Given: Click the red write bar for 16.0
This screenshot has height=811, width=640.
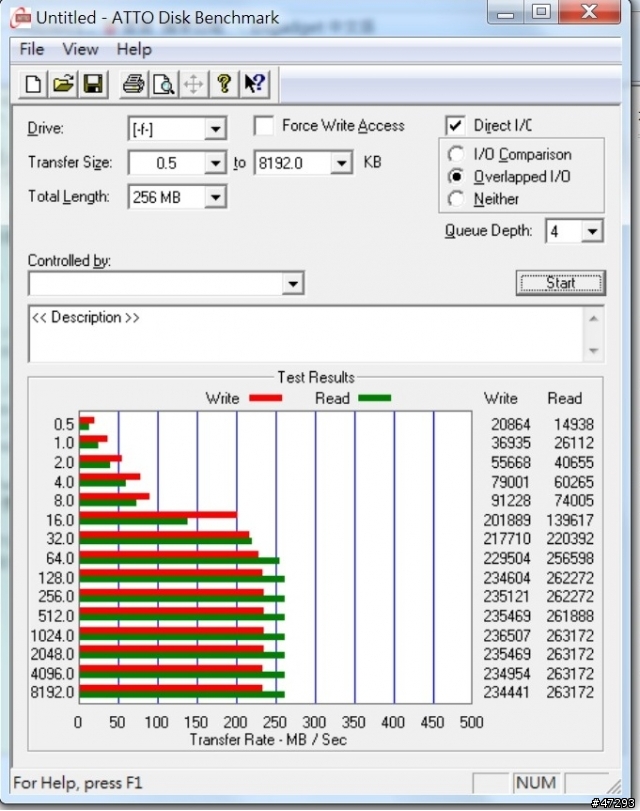Looking at the screenshot, I should point(158,515).
